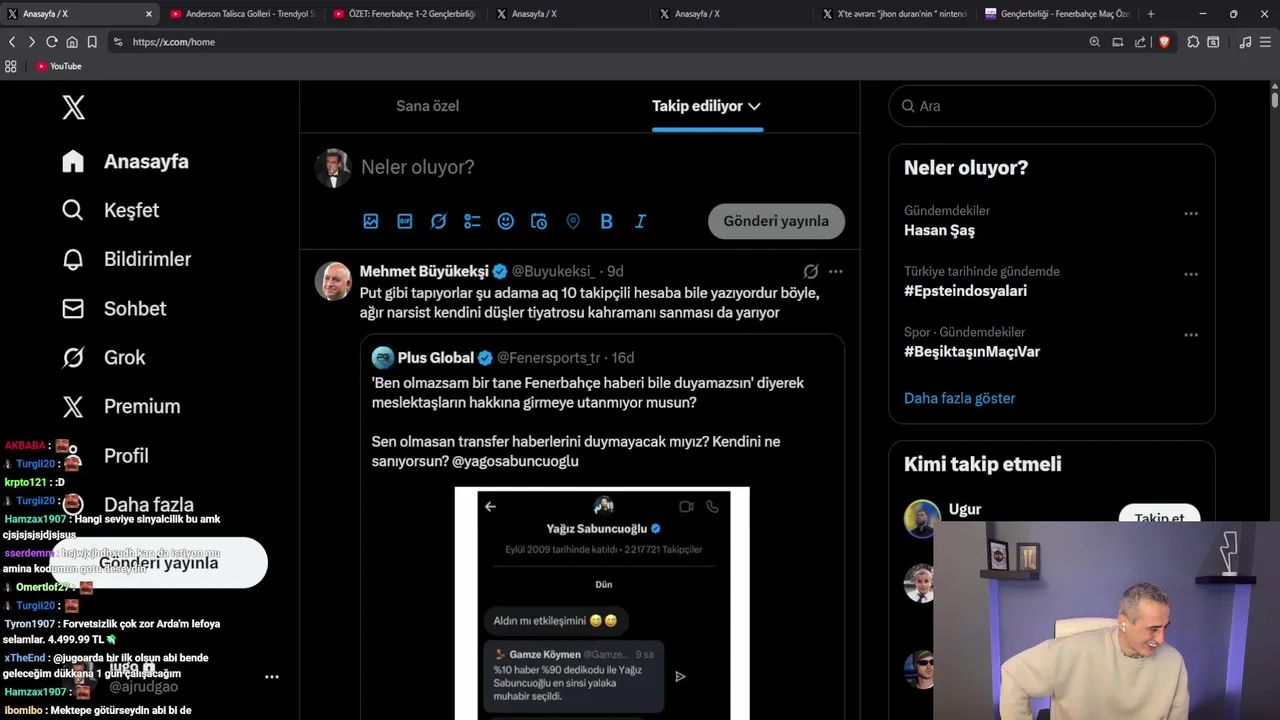
Task: Add a GIF to post
Action: click(405, 221)
